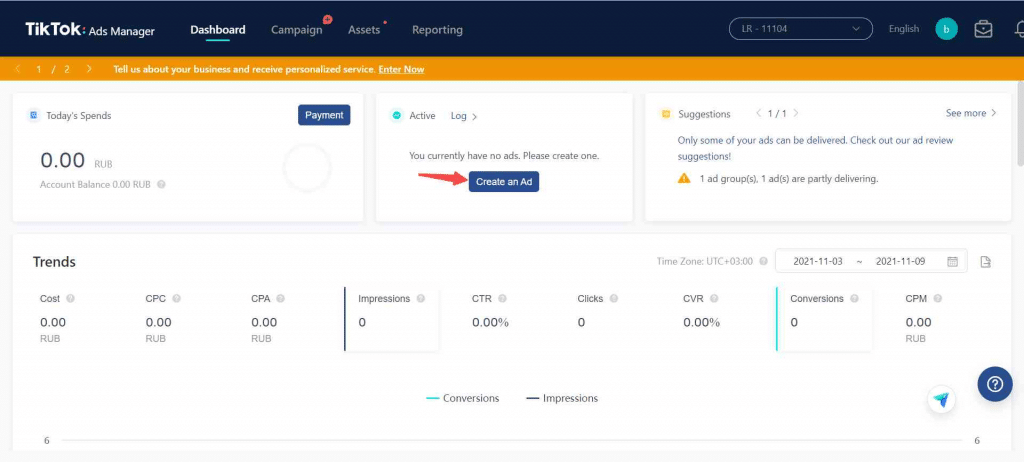Screen dimensions: 1024x462
Task: Click the Trends heading
Action: [54, 262]
